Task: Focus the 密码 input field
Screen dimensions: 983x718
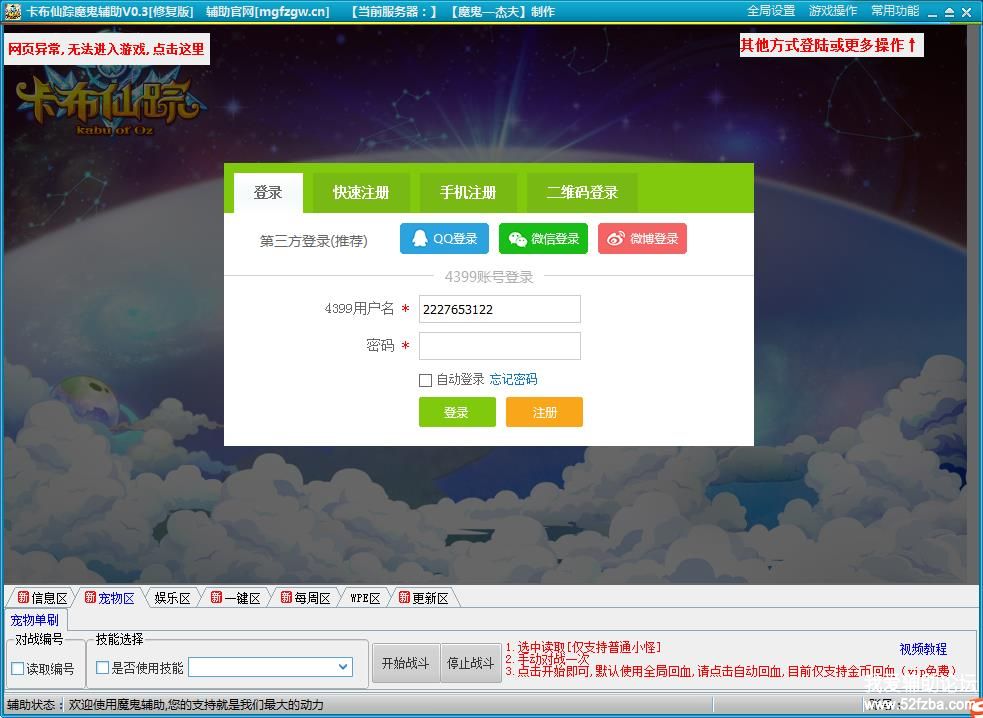Action: point(500,346)
